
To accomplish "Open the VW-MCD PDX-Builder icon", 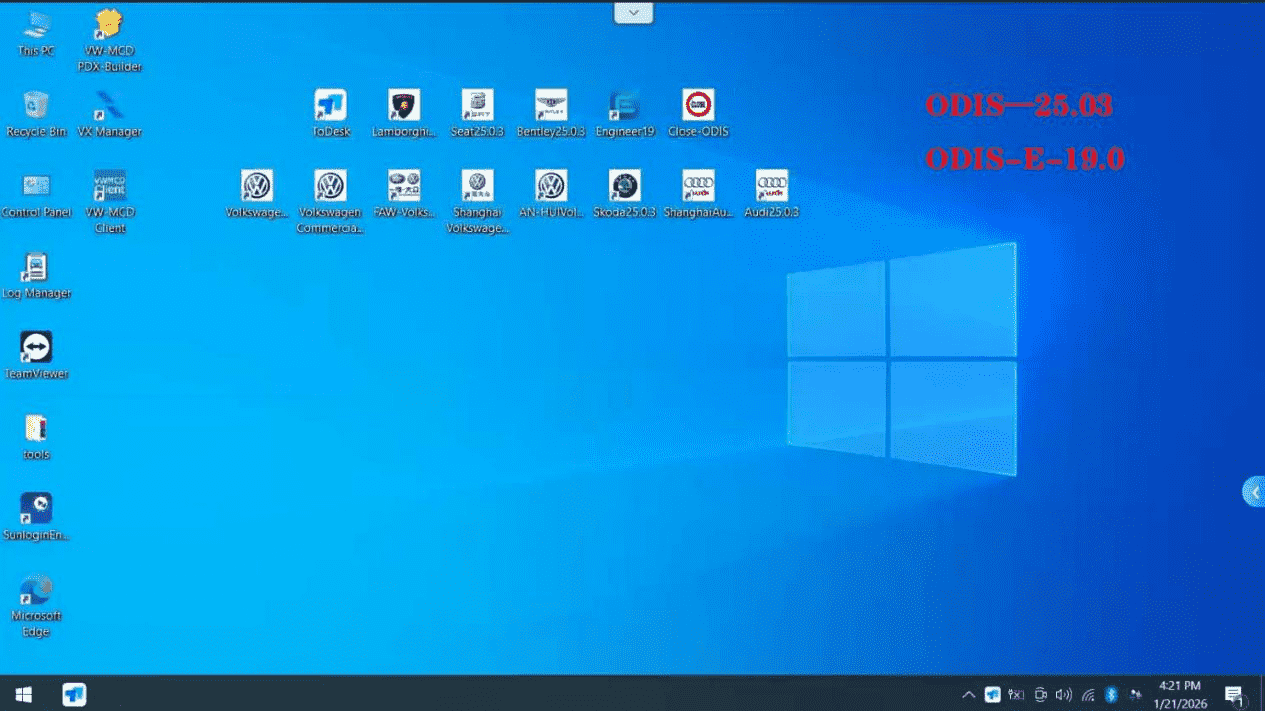I will (109, 25).
